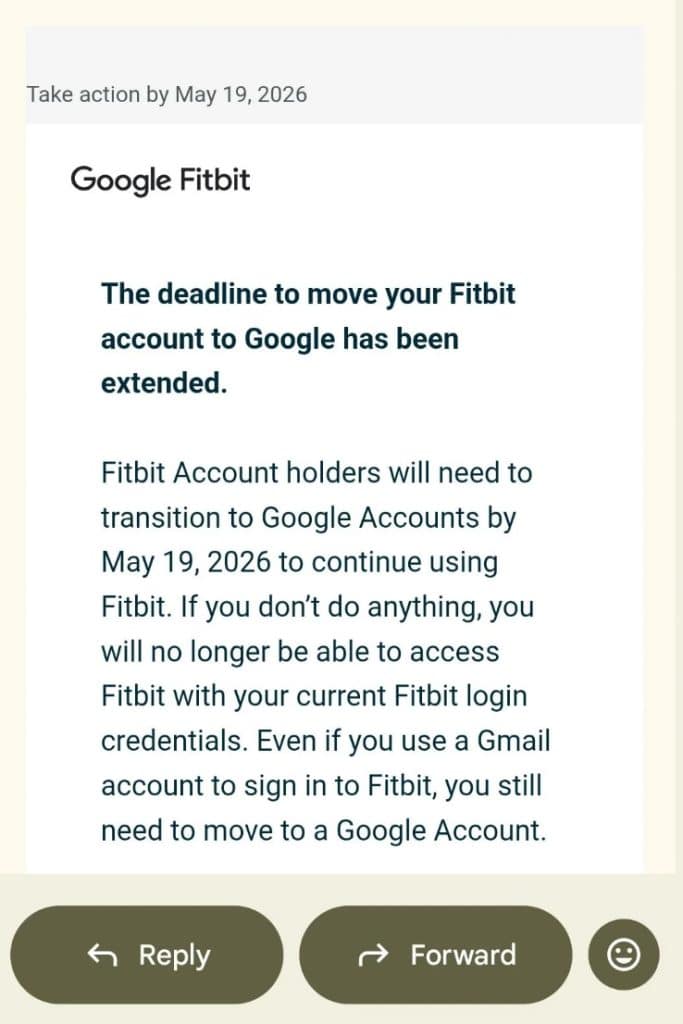Click the Reply button
The height and width of the screenshot is (1024, 683).
point(146,955)
